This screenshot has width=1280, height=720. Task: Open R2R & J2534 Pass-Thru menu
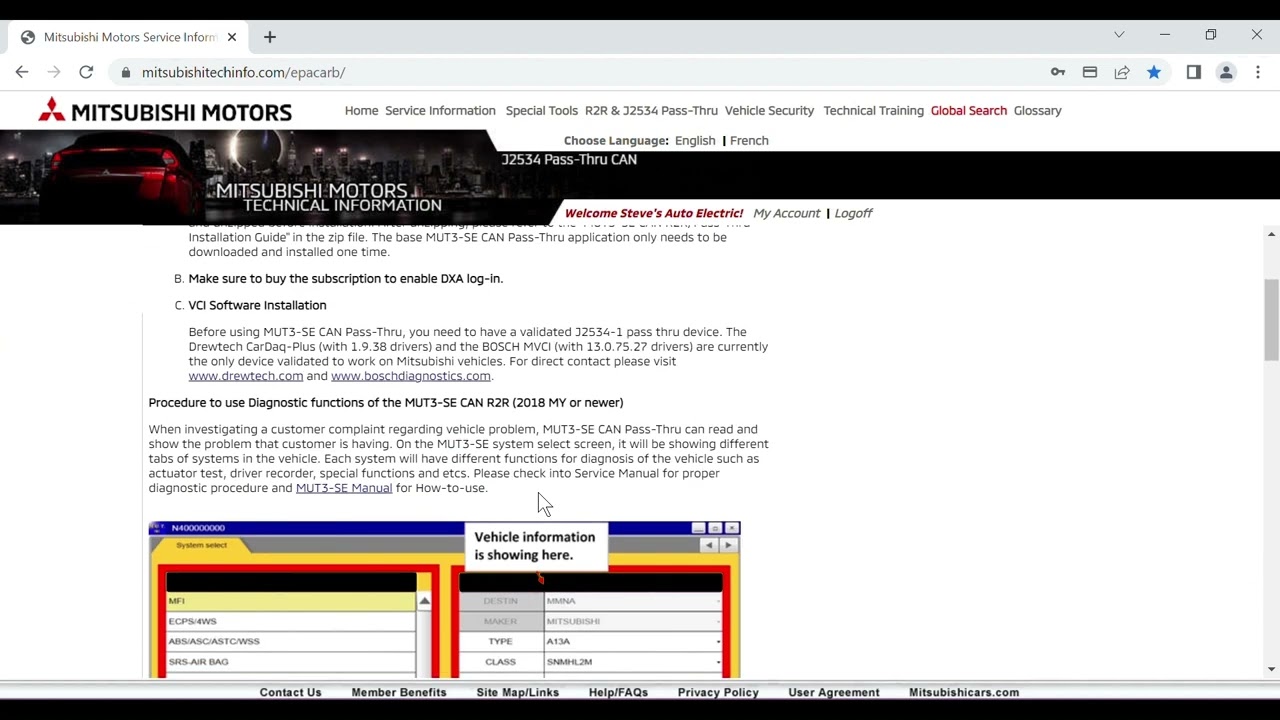coord(651,111)
